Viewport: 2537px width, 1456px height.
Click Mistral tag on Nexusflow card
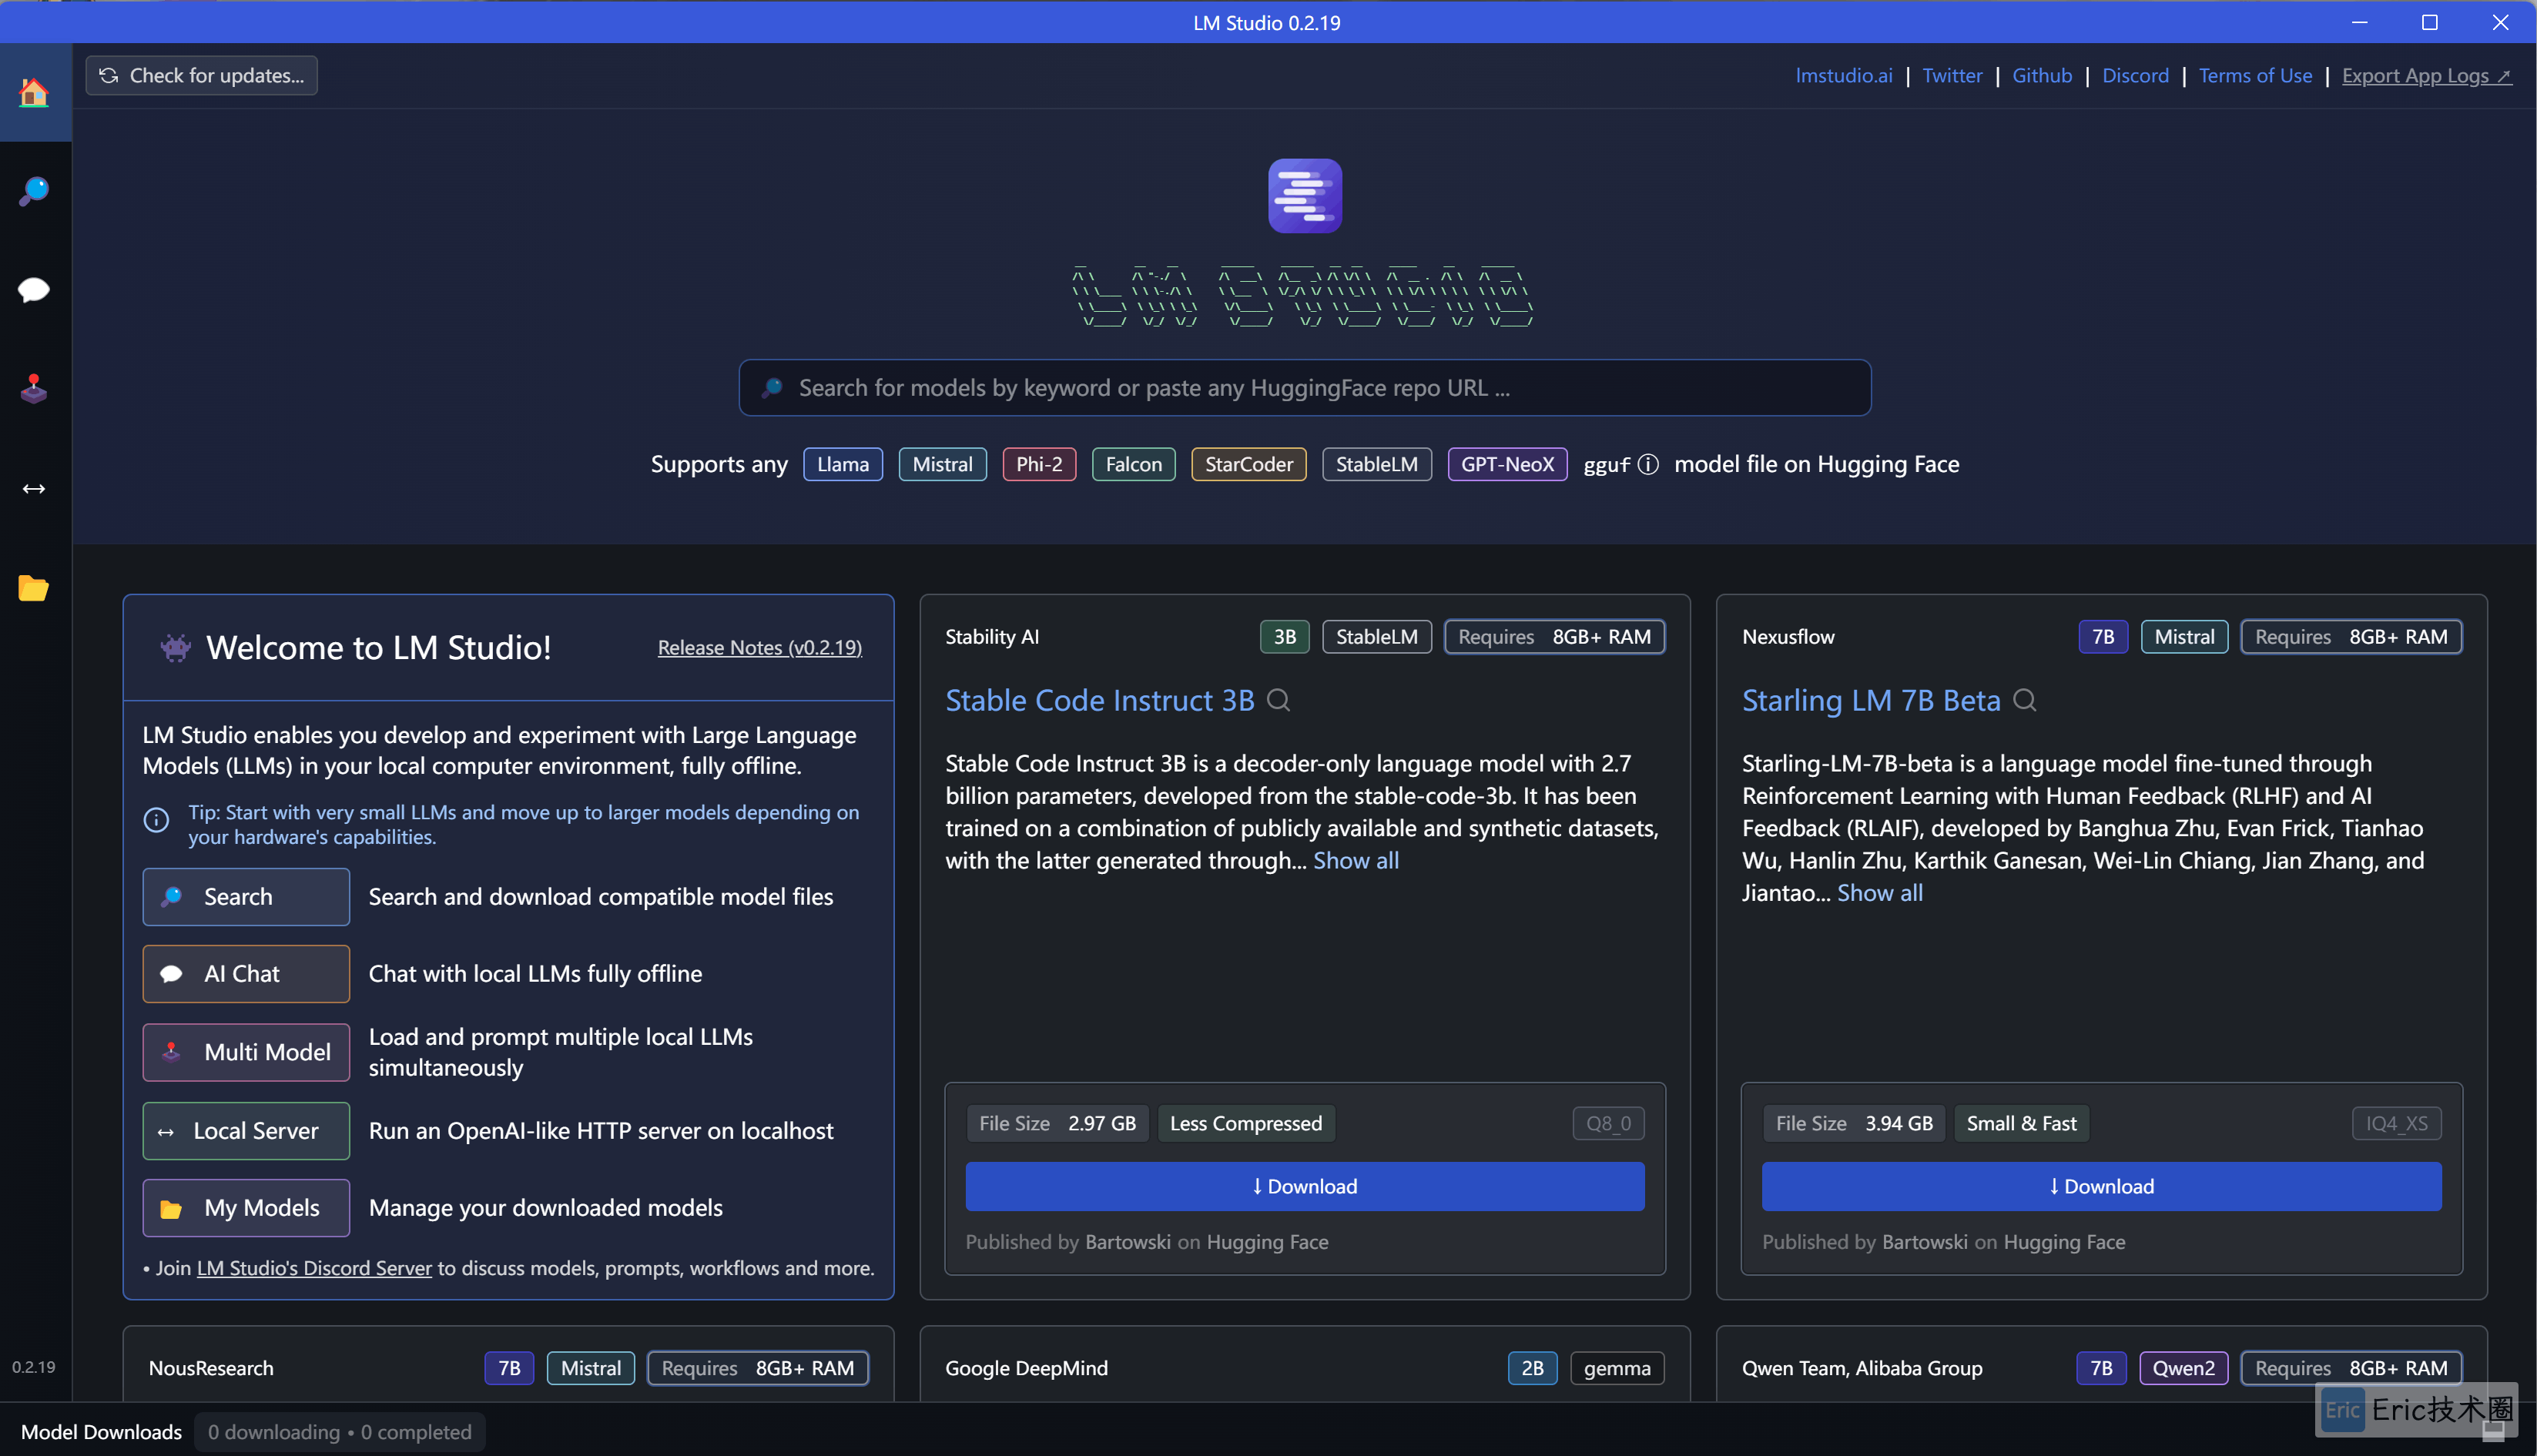point(2184,637)
